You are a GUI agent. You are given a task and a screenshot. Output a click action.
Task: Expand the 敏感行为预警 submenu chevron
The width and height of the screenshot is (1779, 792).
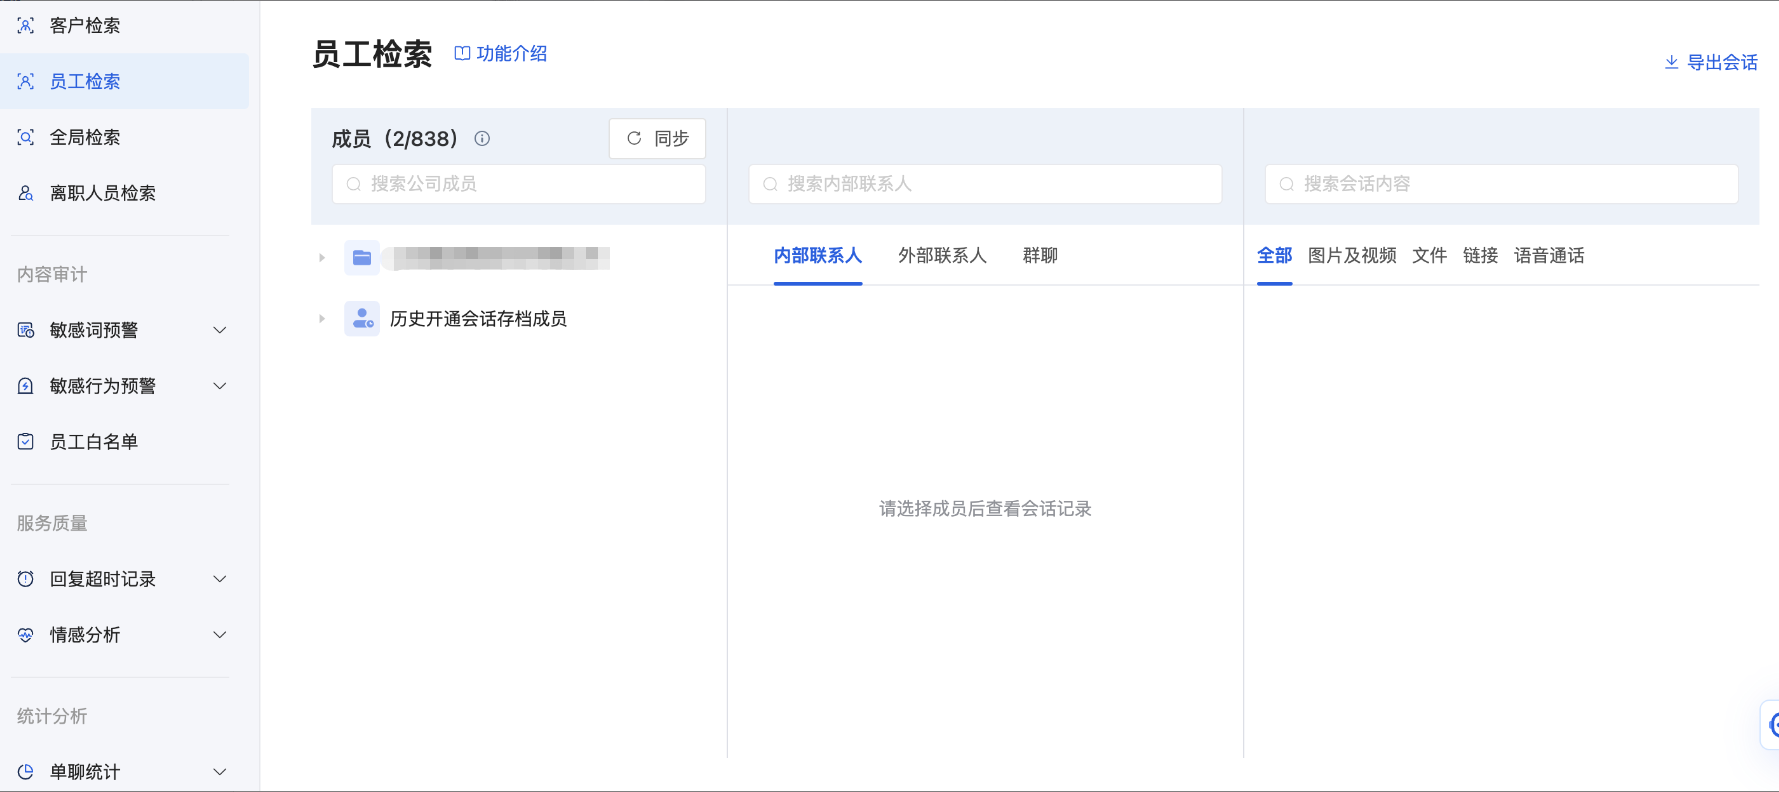click(220, 387)
